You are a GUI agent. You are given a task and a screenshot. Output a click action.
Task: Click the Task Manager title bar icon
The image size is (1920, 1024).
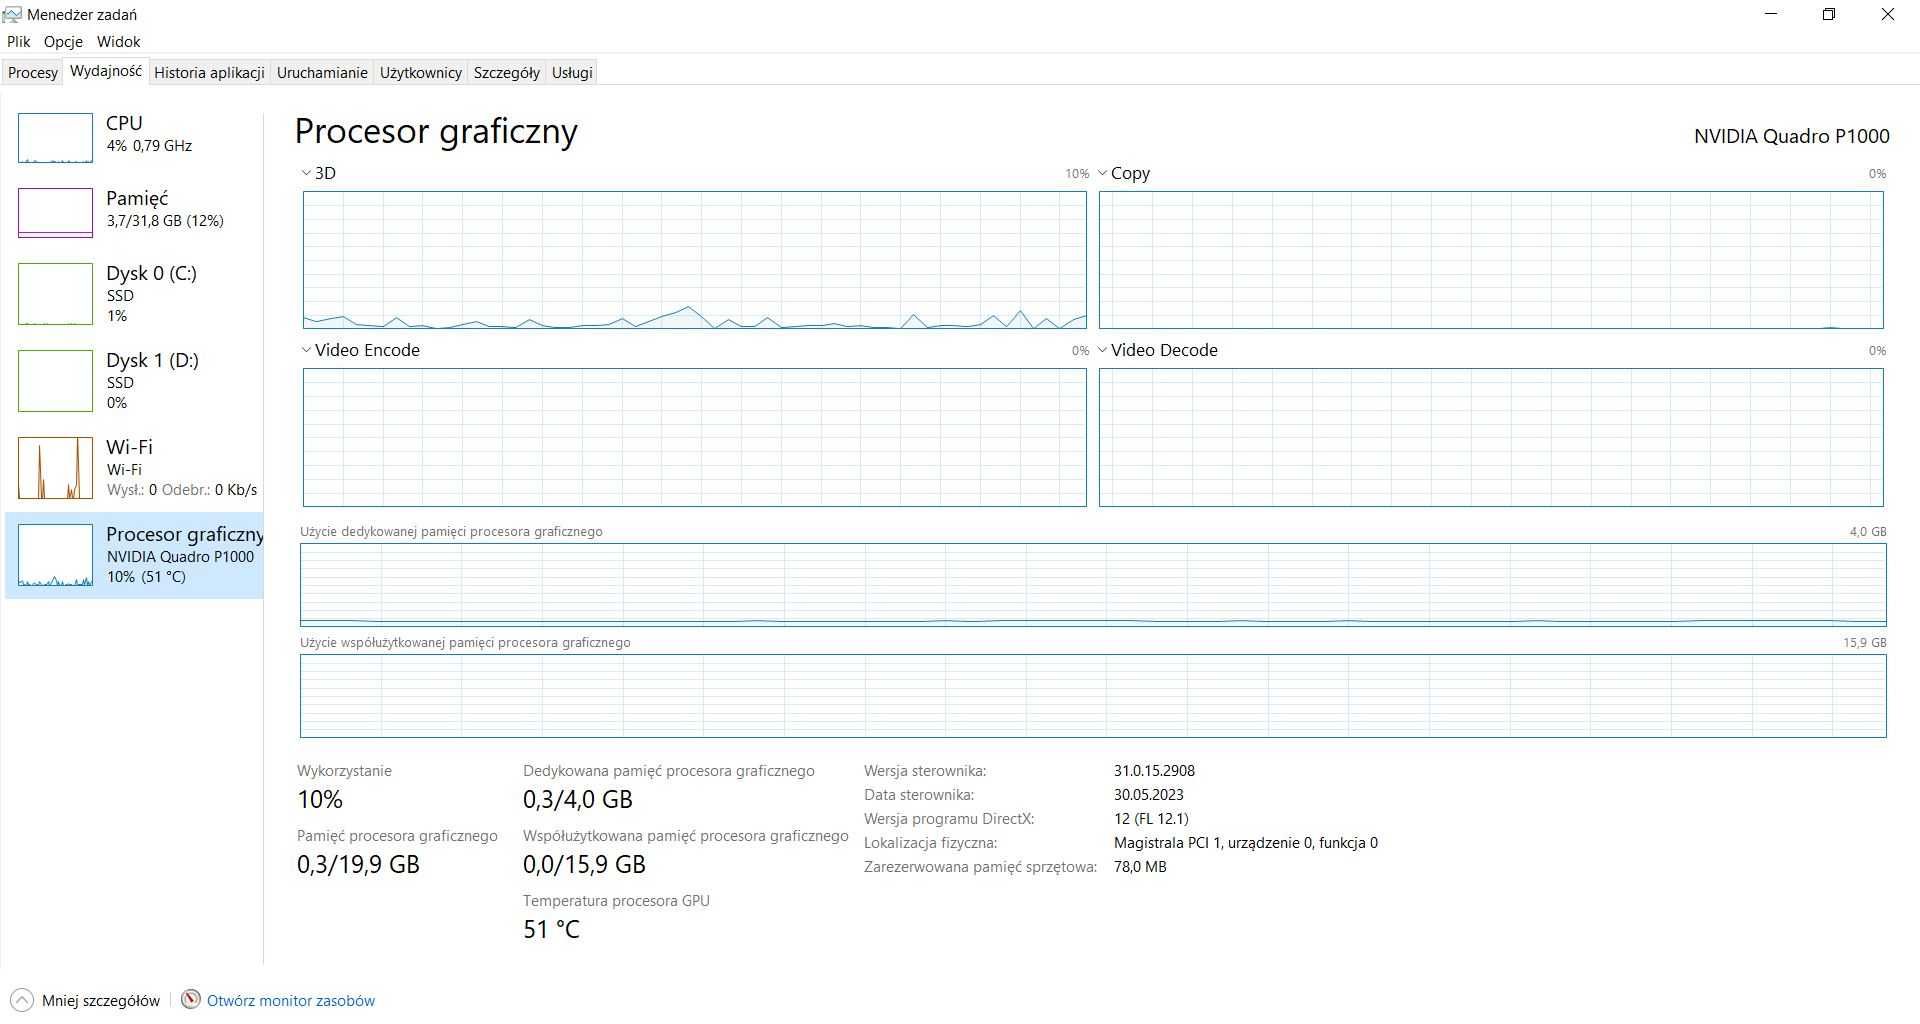tap(12, 14)
